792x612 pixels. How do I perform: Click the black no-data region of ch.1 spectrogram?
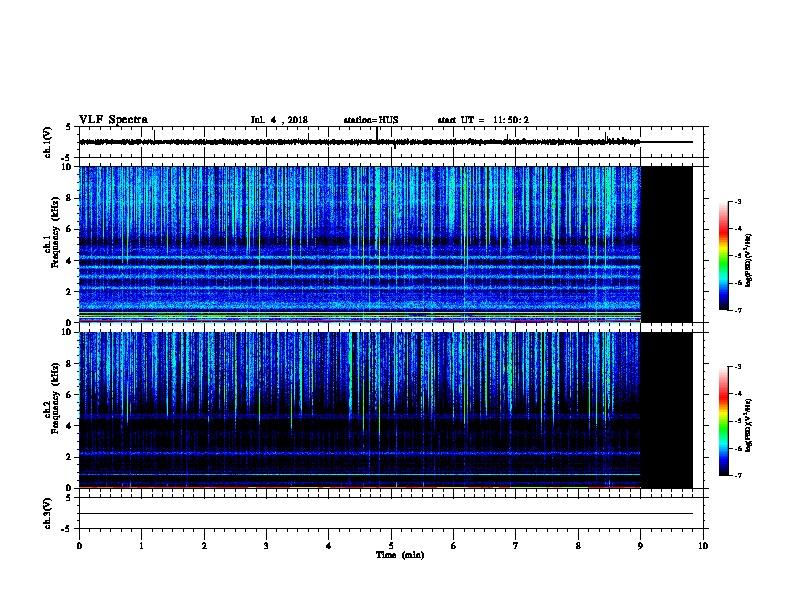point(667,244)
